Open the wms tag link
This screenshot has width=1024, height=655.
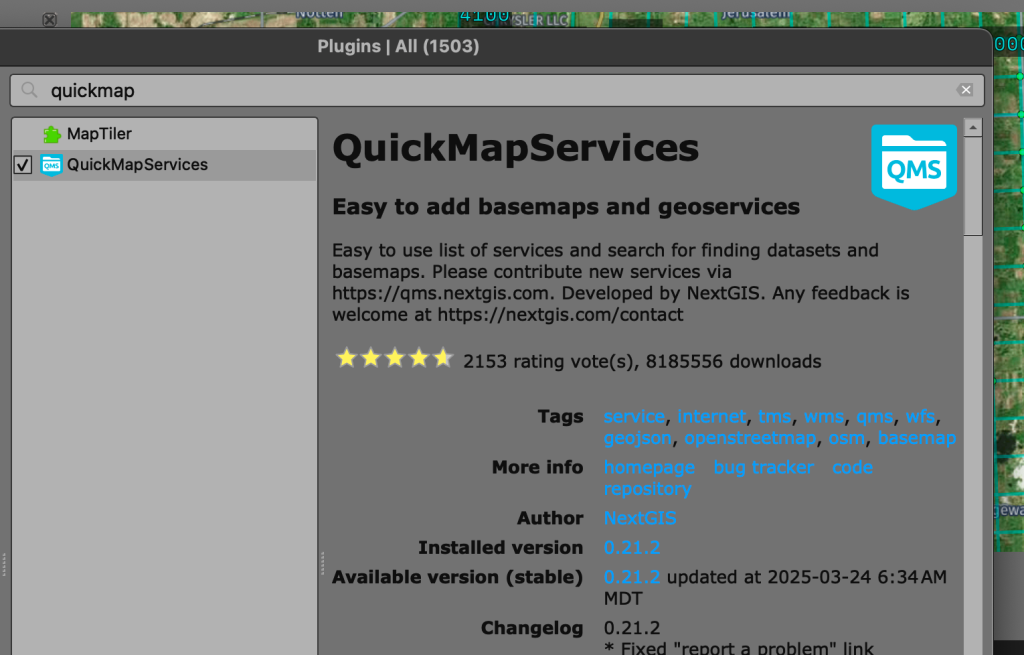pos(824,417)
